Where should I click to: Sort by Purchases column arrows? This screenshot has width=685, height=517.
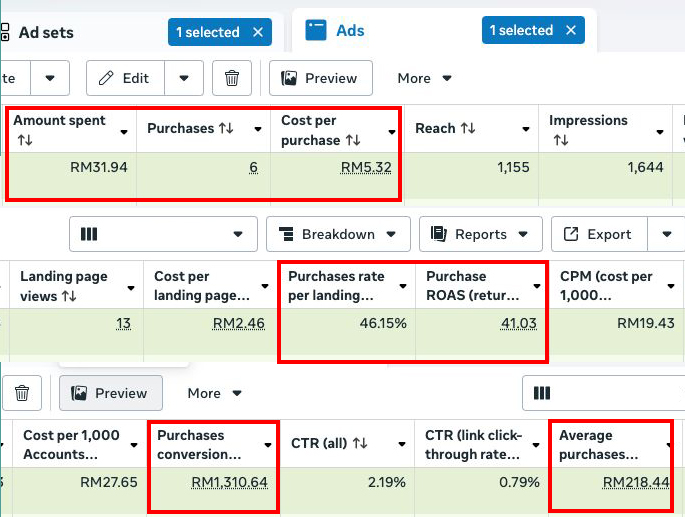point(231,129)
